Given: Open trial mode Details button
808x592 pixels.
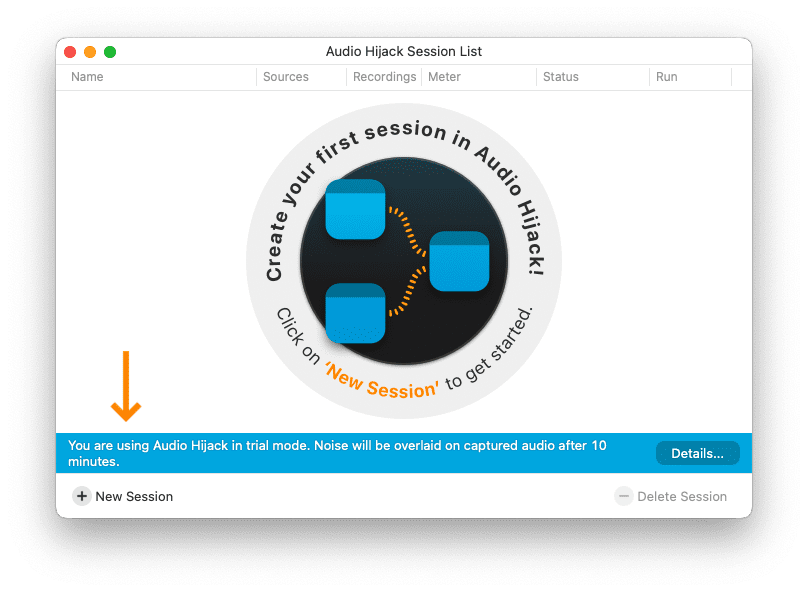Looking at the screenshot, I should coord(697,453).
